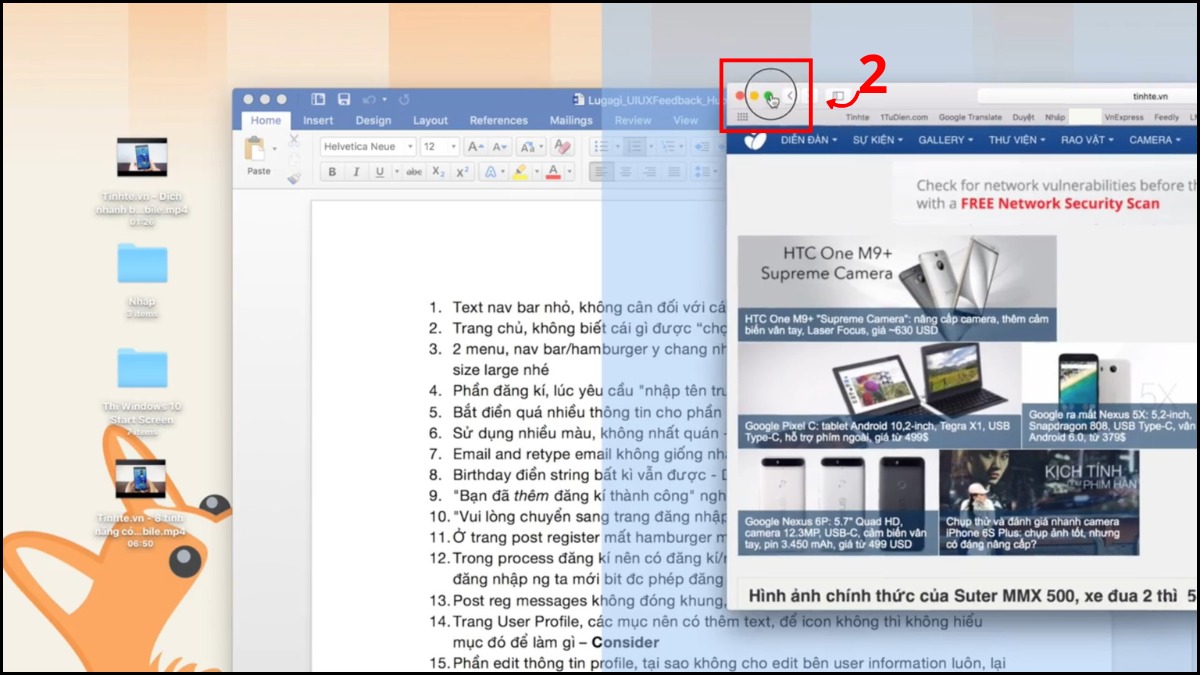The image size is (1200, 675).
Task: Expand the GALLERY menu on tinhte.vn
Action: pyautogui.click(x=944, y=140)
